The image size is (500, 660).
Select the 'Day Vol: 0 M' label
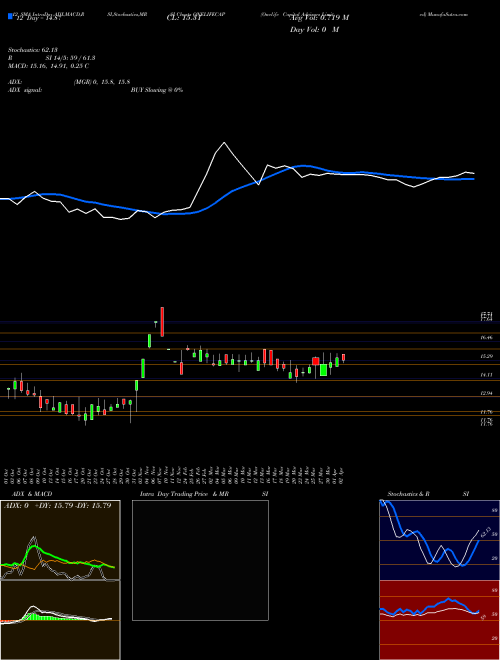point(314,30)
